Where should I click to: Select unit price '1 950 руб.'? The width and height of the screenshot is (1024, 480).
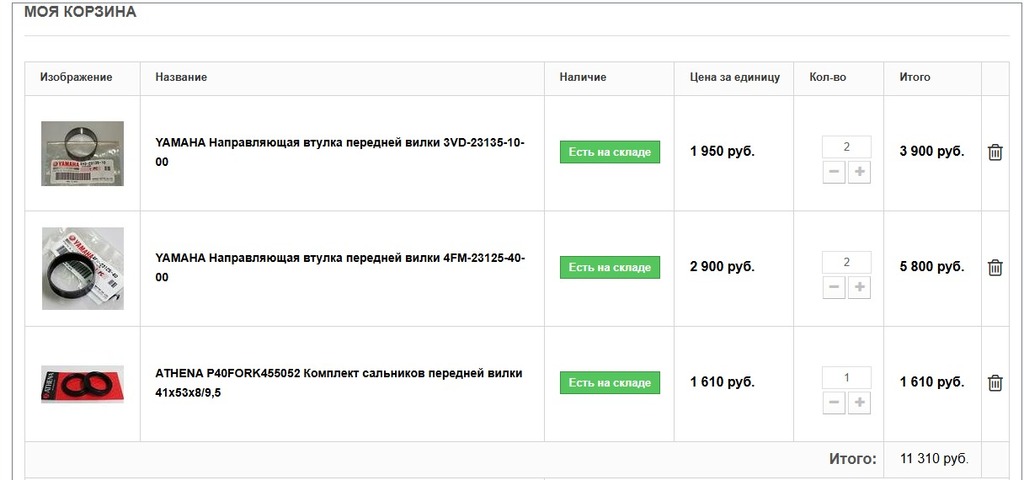click(x=722, y=152)
